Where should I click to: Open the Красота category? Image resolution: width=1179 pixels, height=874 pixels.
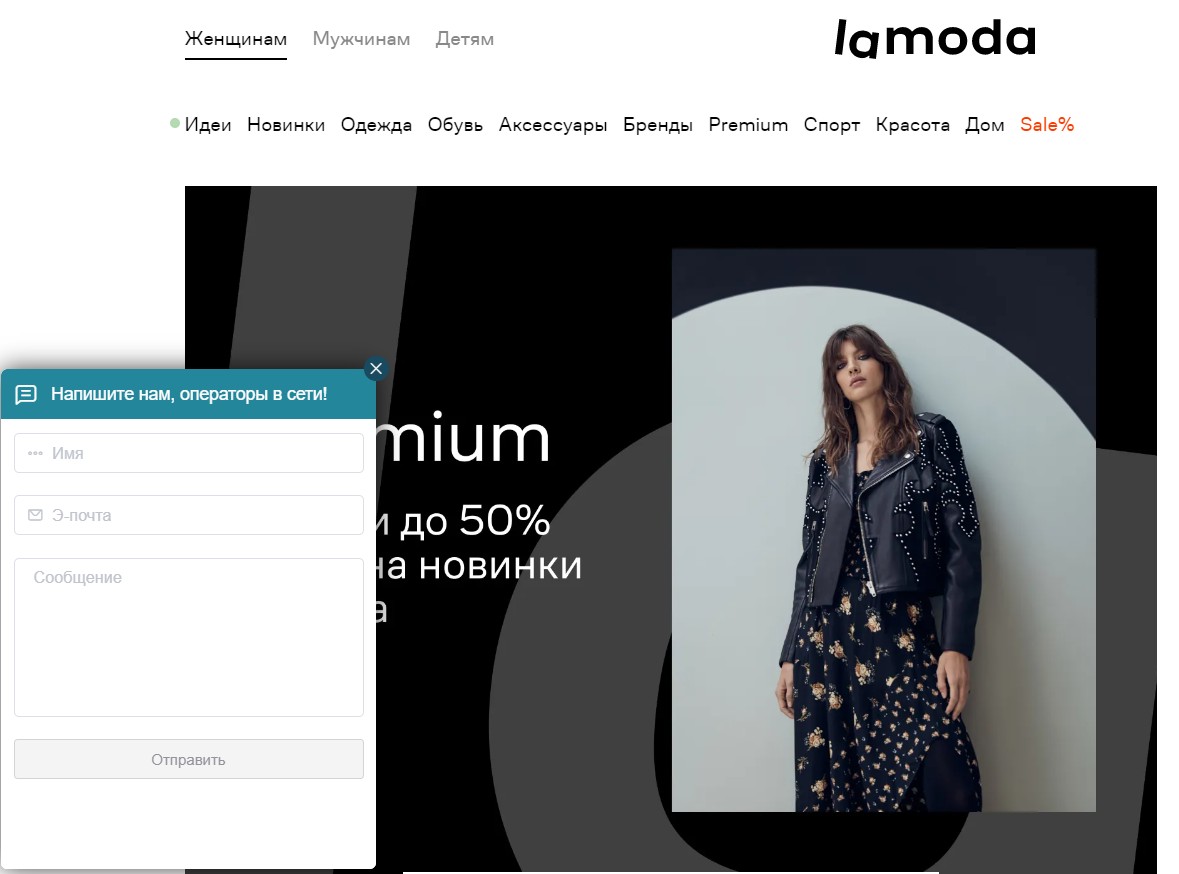click(913, 125)
